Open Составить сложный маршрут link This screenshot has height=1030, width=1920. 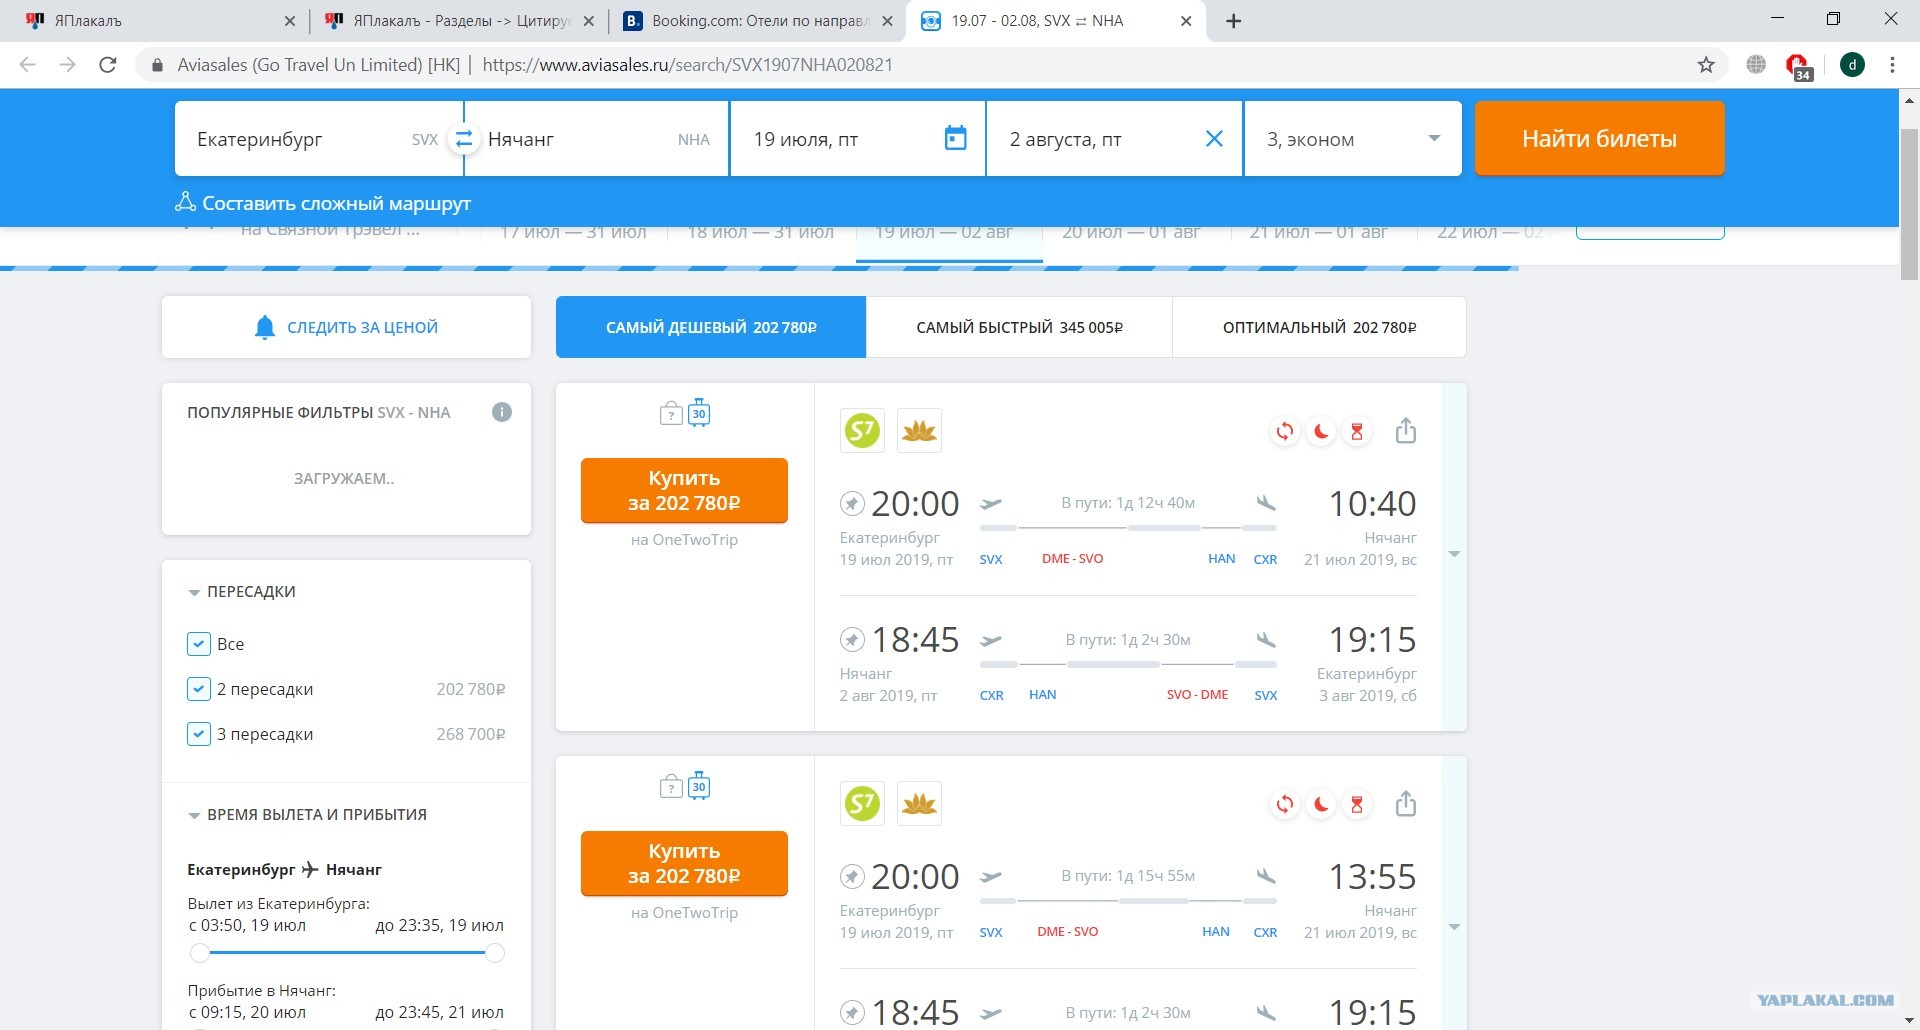click(x=323, y=203)
